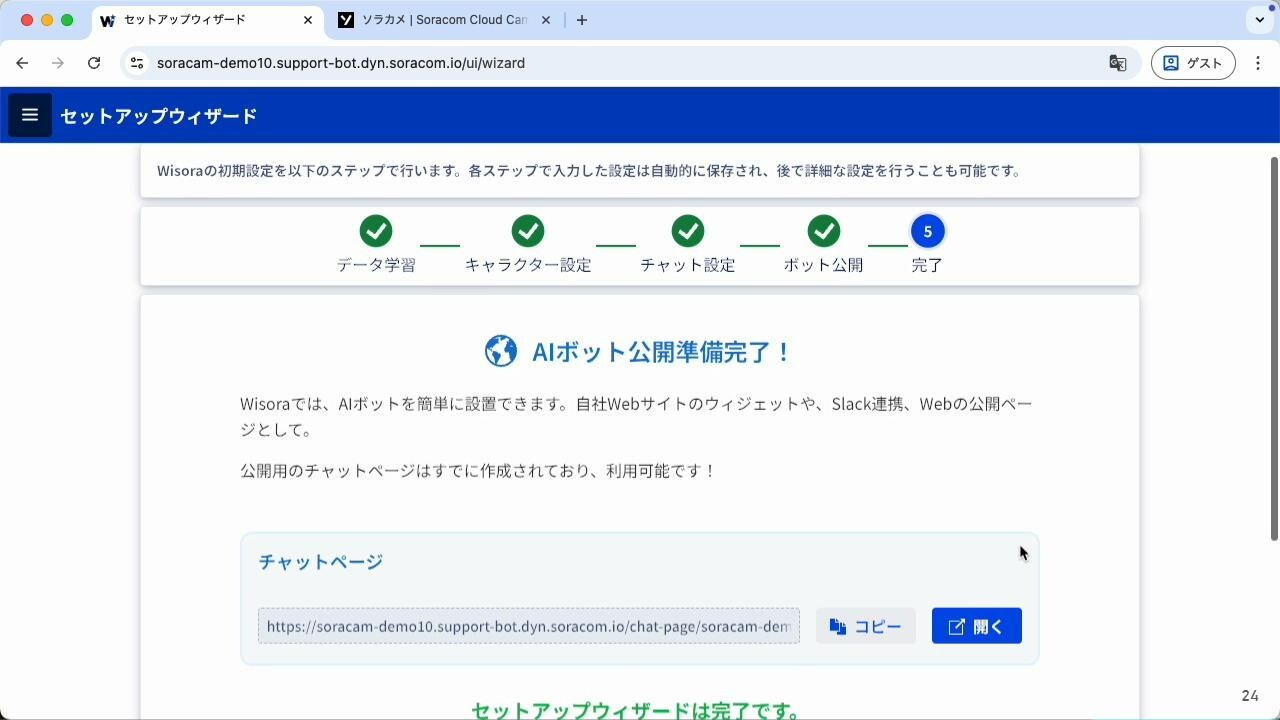Copy the chat page URL
Viewport: 1280px width, 720px height.
point(865,626)
